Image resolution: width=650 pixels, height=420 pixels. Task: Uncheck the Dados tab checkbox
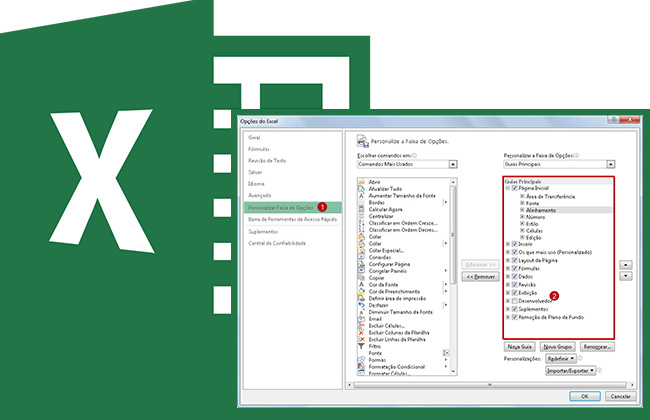coord(514,277)
